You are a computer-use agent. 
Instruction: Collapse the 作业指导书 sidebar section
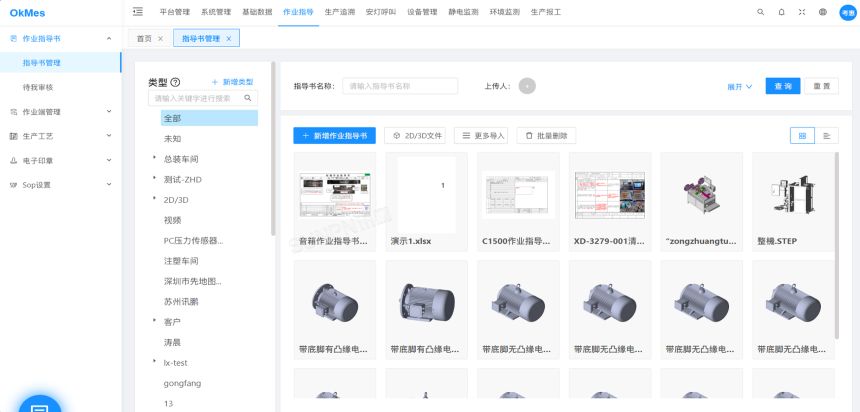click(109, 38)
